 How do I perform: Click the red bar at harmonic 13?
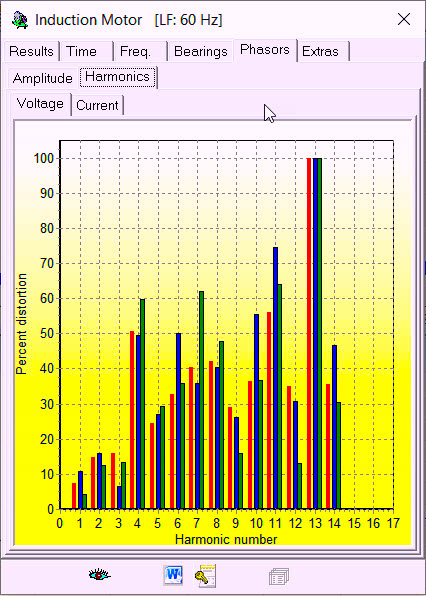[309, 333]
